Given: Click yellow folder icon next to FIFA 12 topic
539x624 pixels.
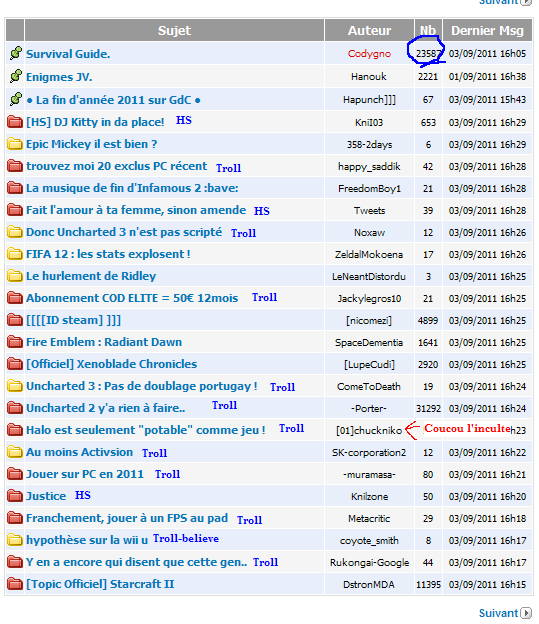Looking at the screenshot, I should (x=15, y=254).
